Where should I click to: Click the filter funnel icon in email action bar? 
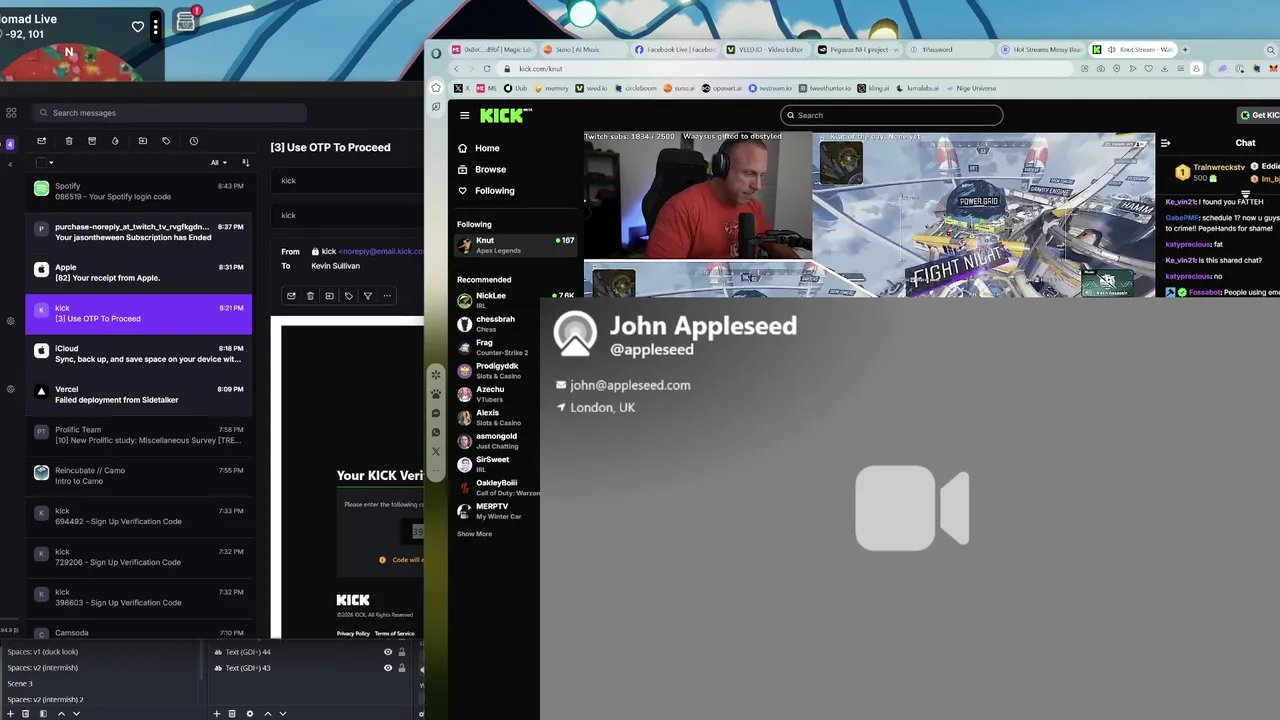click(367, 296)
